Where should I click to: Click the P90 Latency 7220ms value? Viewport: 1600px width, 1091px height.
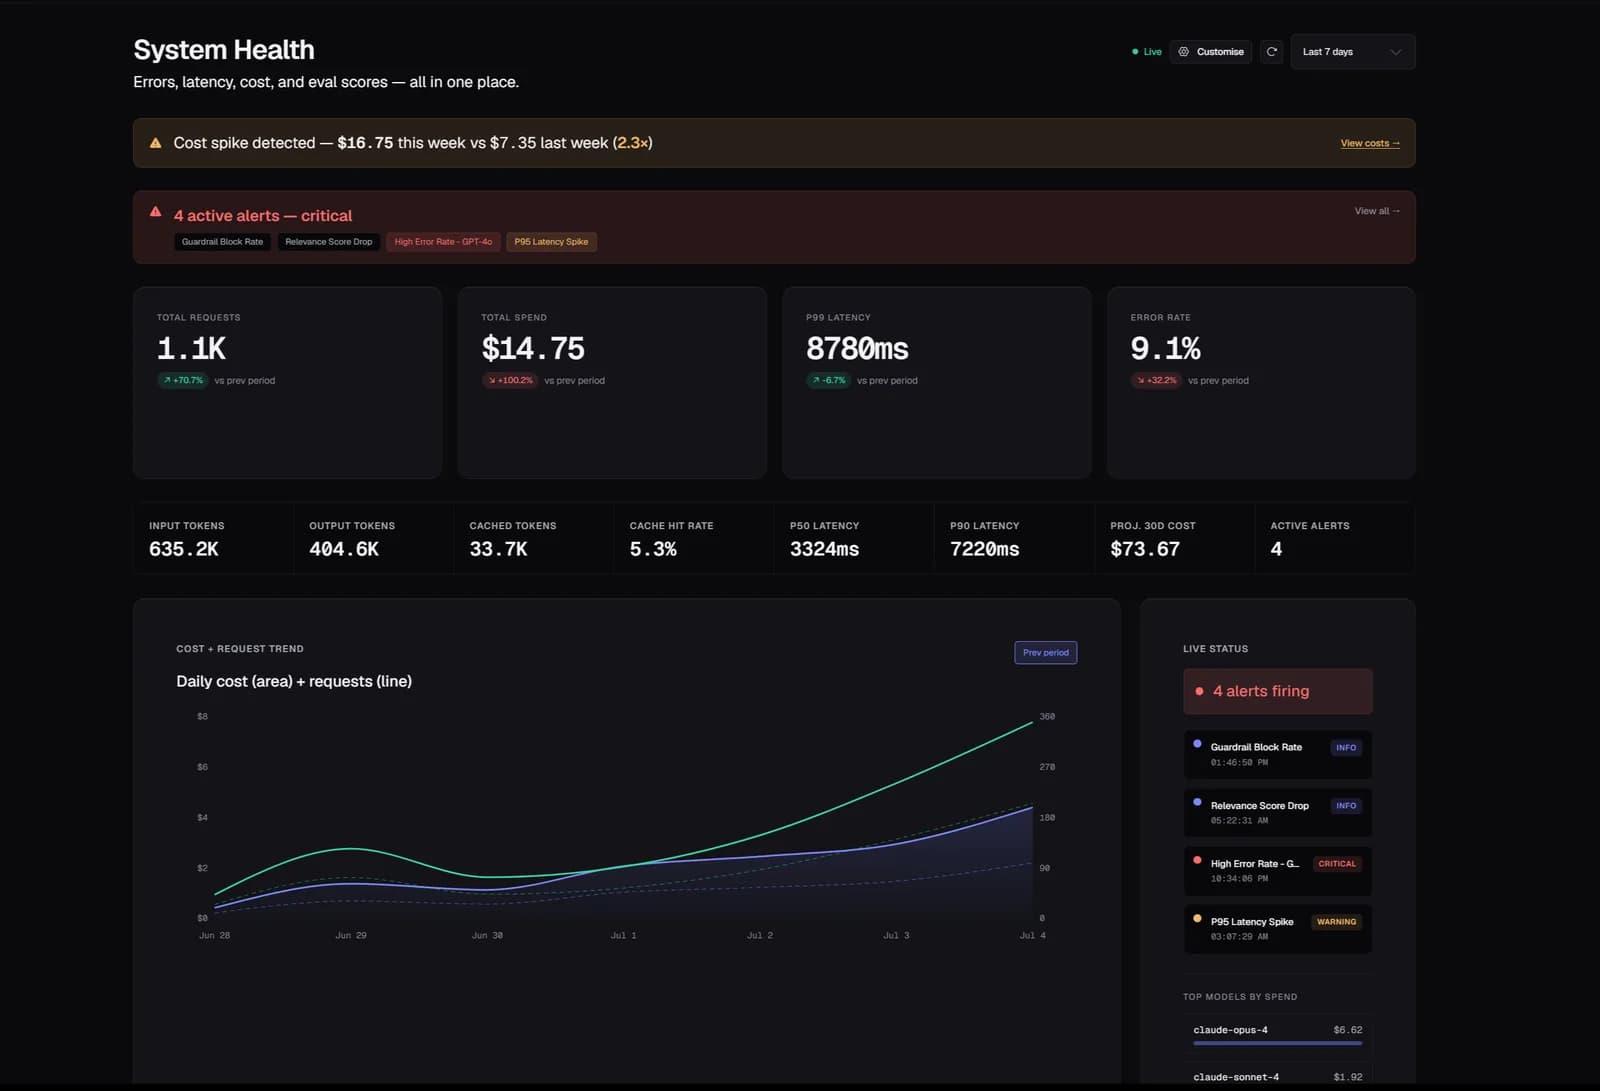[984, 549]
